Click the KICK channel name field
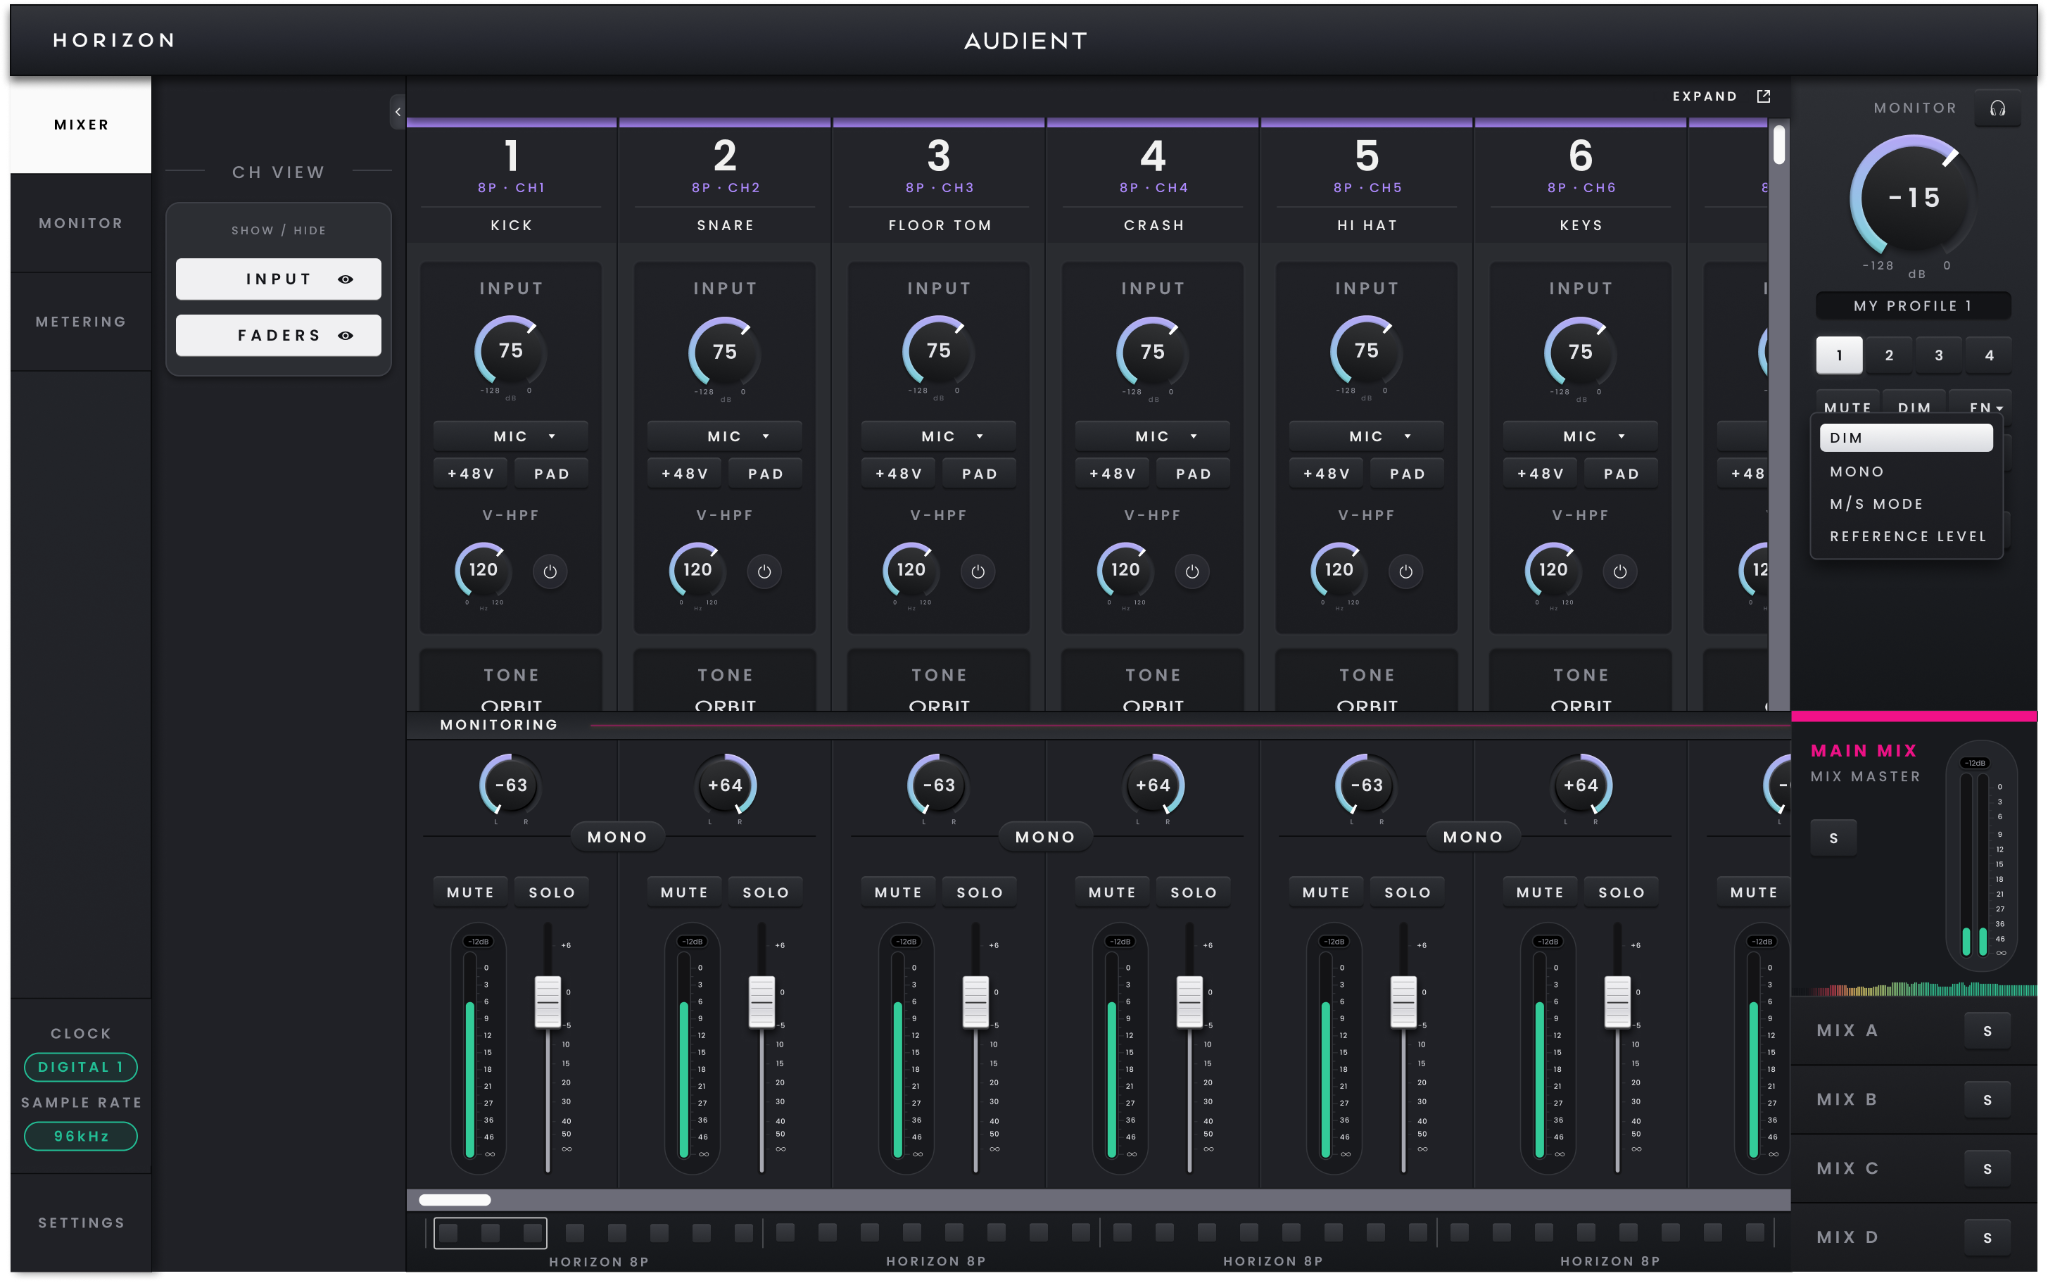This screenshot has width=2048, height=1282. click(x=511, y=225)
